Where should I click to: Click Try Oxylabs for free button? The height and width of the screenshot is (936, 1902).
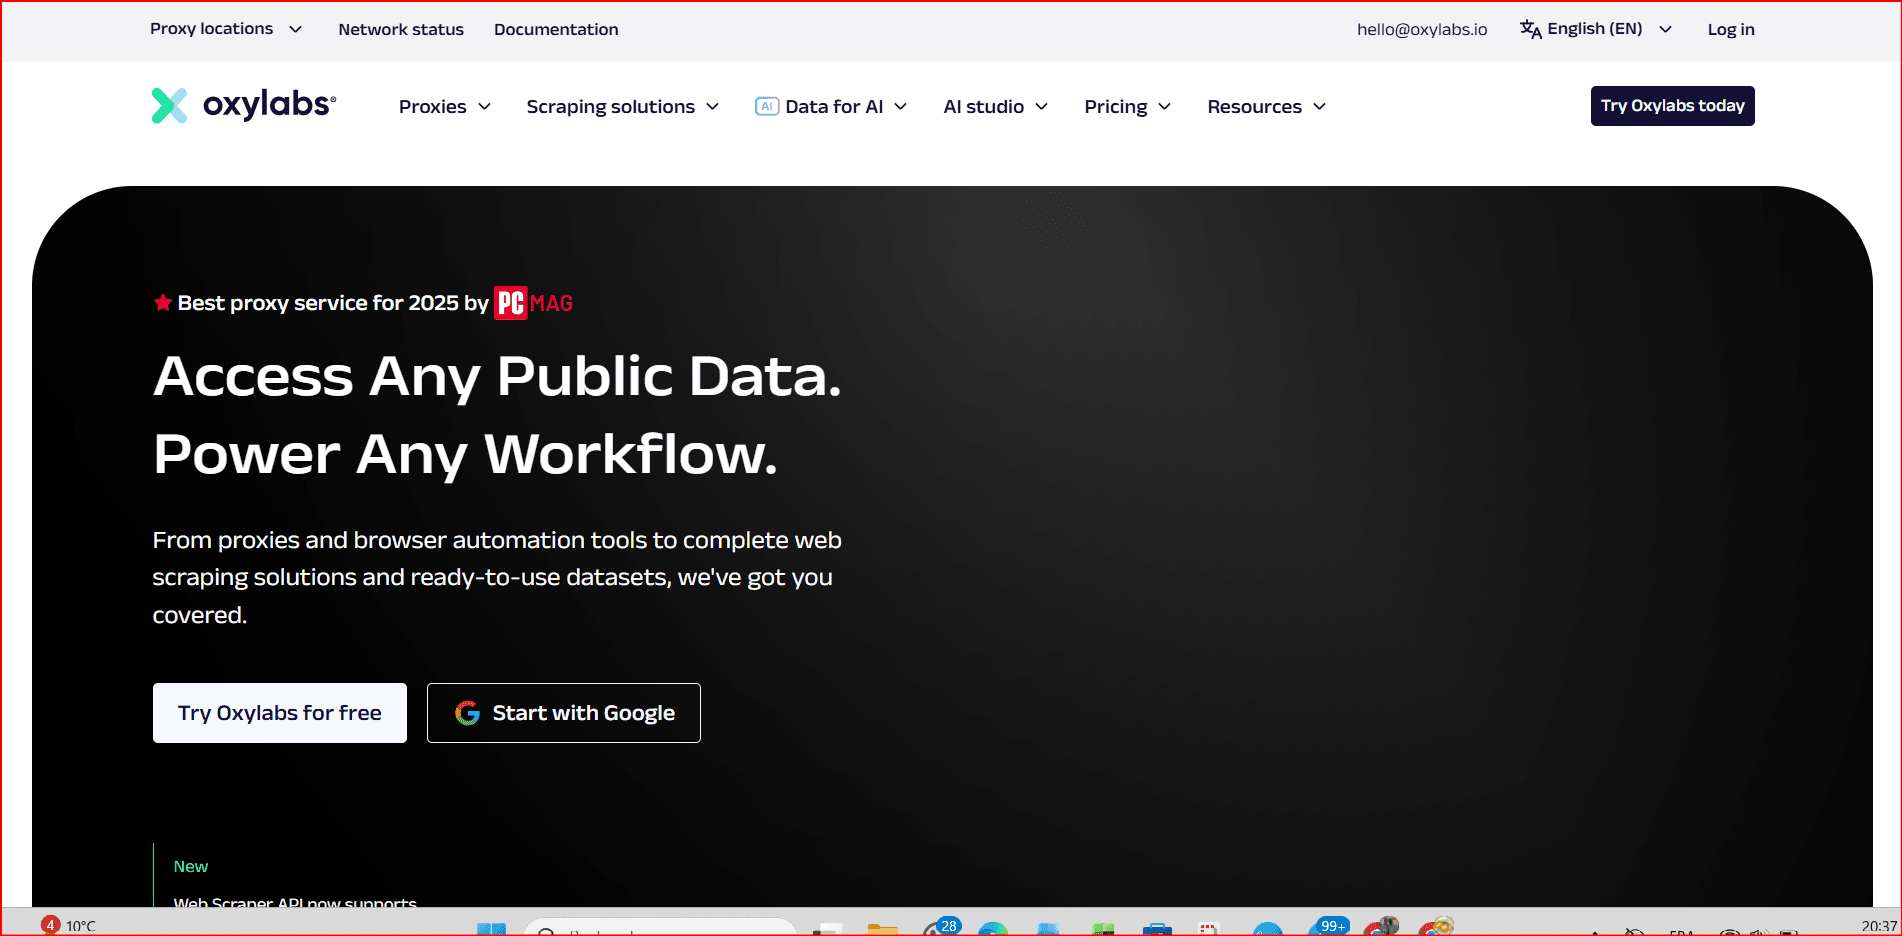[x=280, y=713]
